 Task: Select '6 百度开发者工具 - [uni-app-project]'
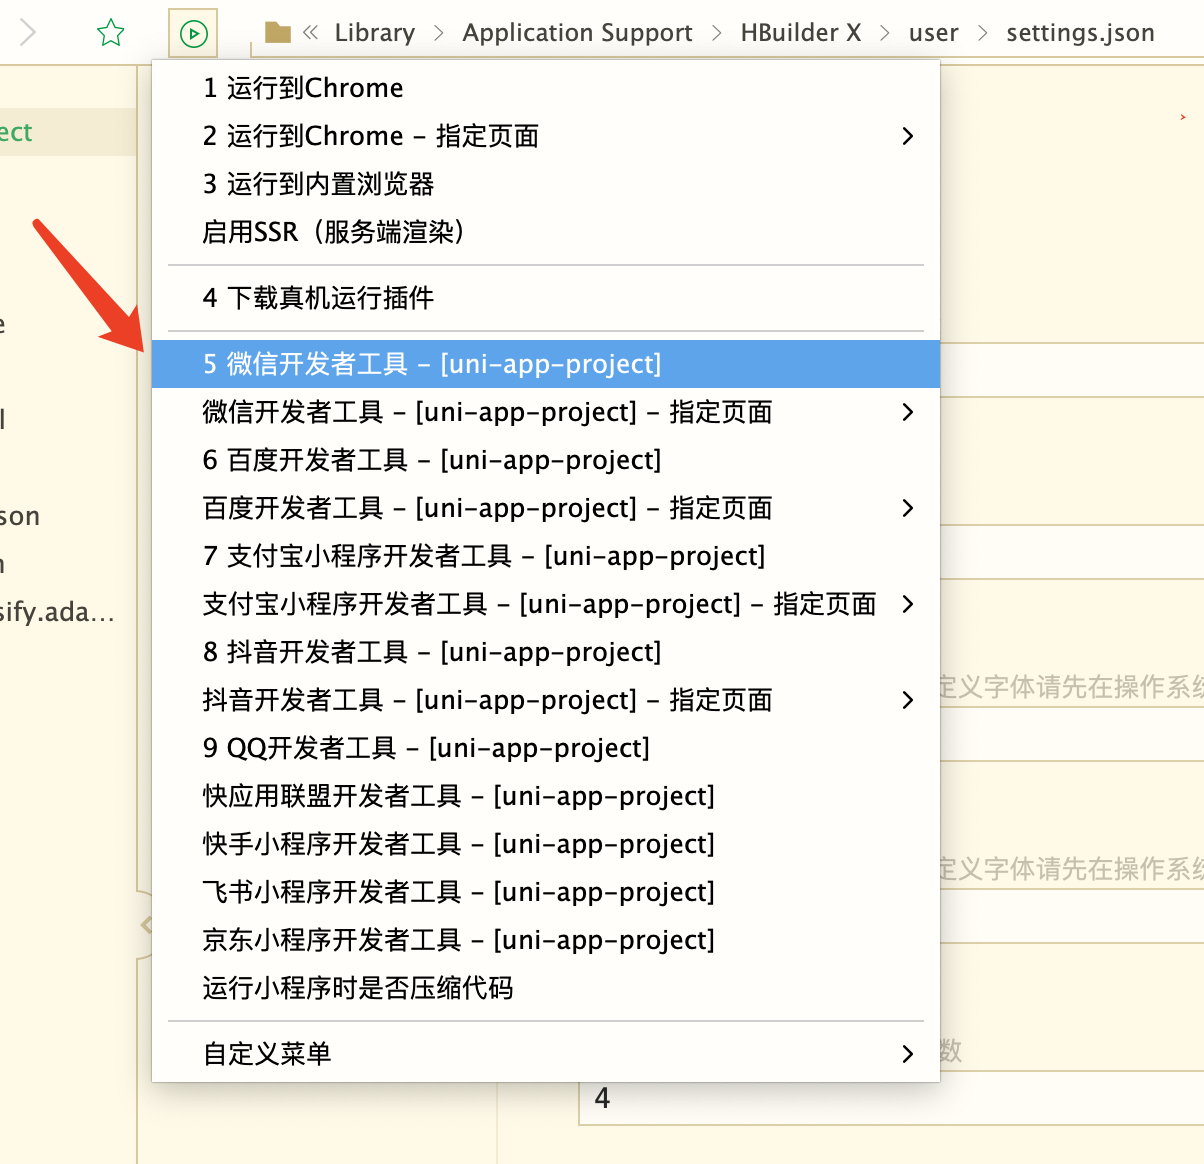[x=546, y=460]
